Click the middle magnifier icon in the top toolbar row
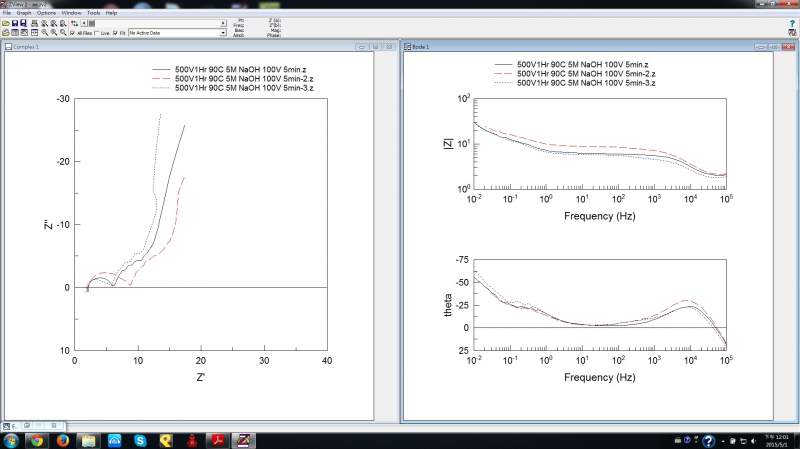The width and height of the screenshot is (800, 449). tap(54, 23)
